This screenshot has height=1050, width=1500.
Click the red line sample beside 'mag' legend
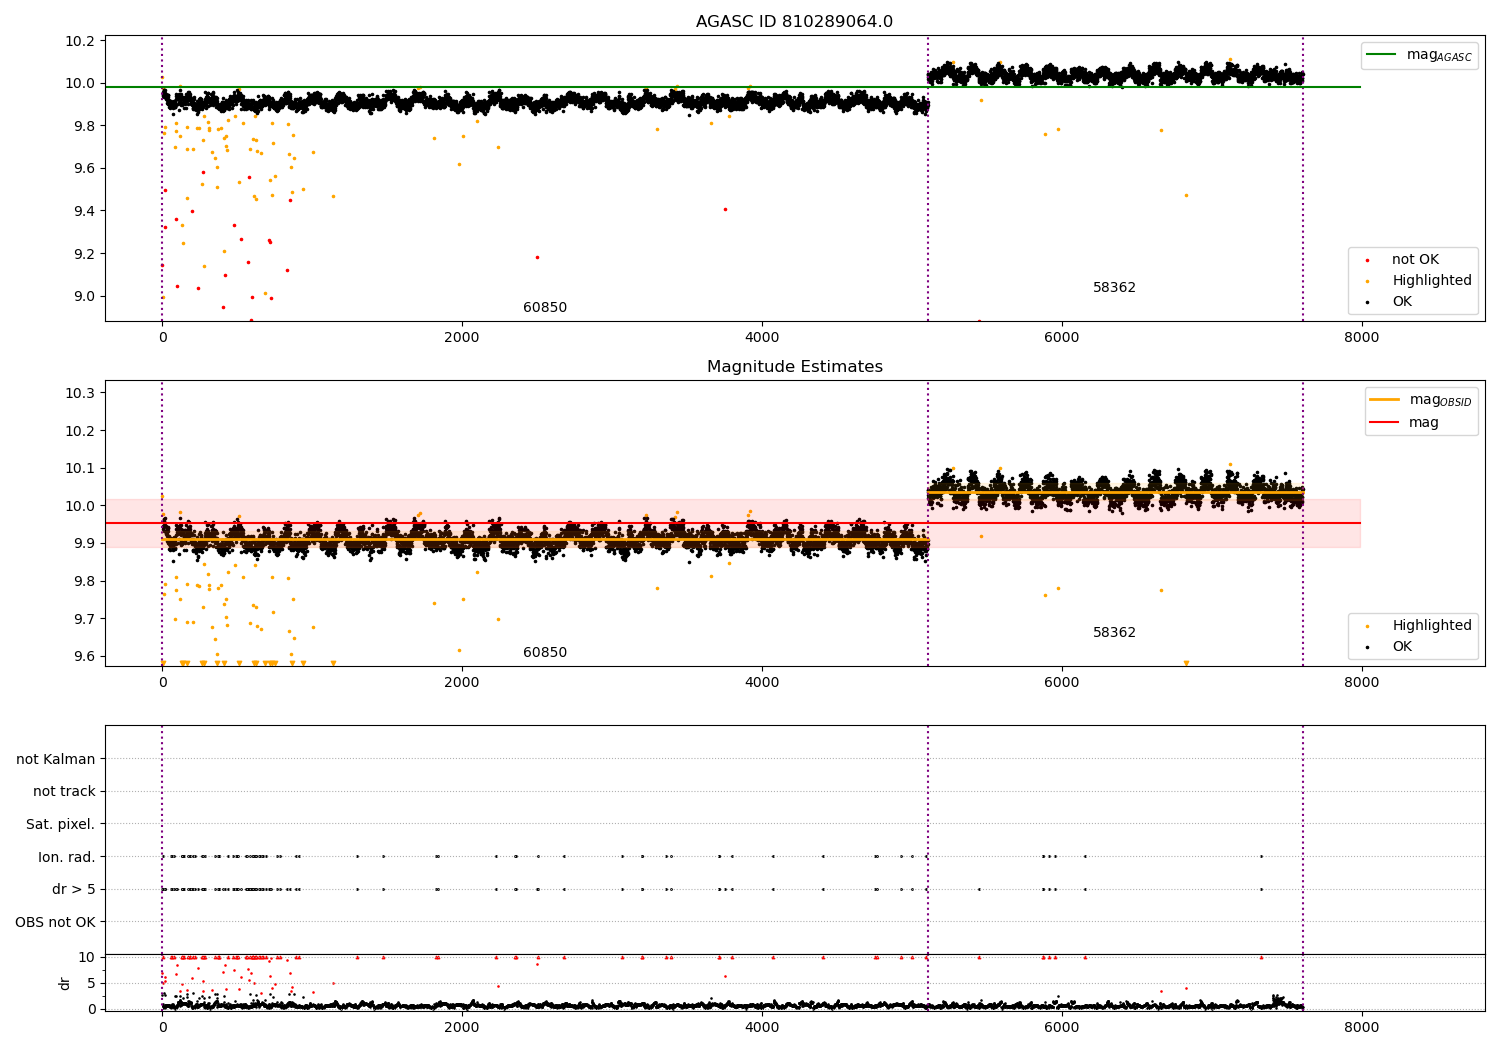(1384, 423)
